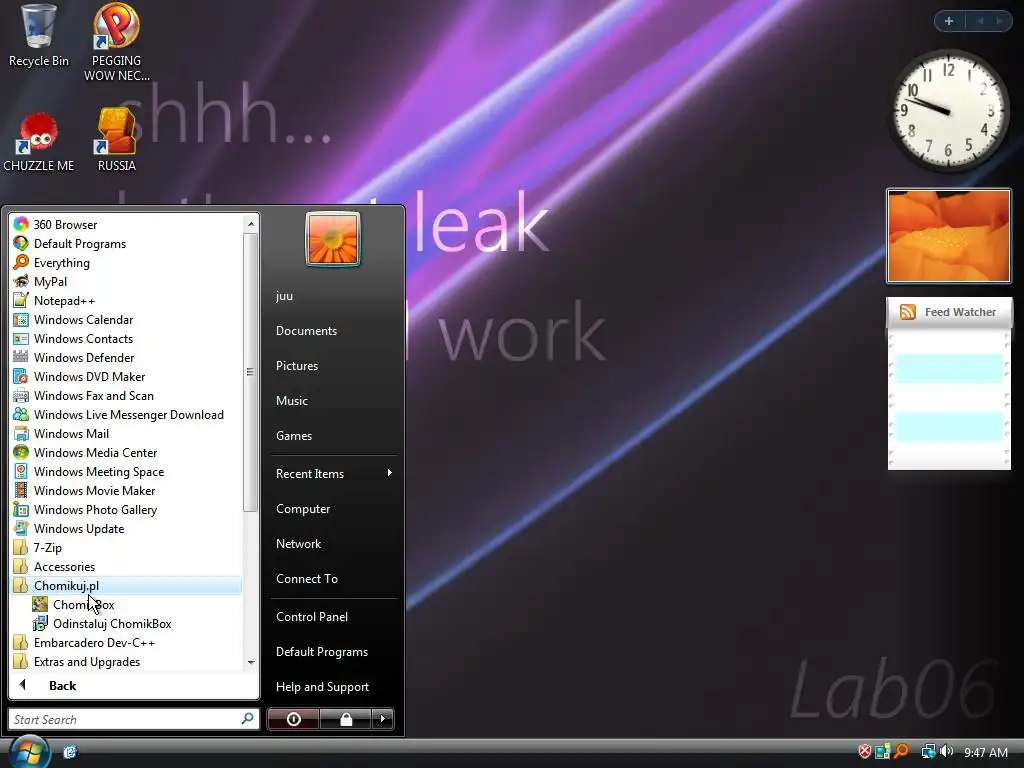Image resolution: width=1024 pixels, height=768 pixels.
Task: Open Default Programs in the programs list
Action: coord(127,244)
